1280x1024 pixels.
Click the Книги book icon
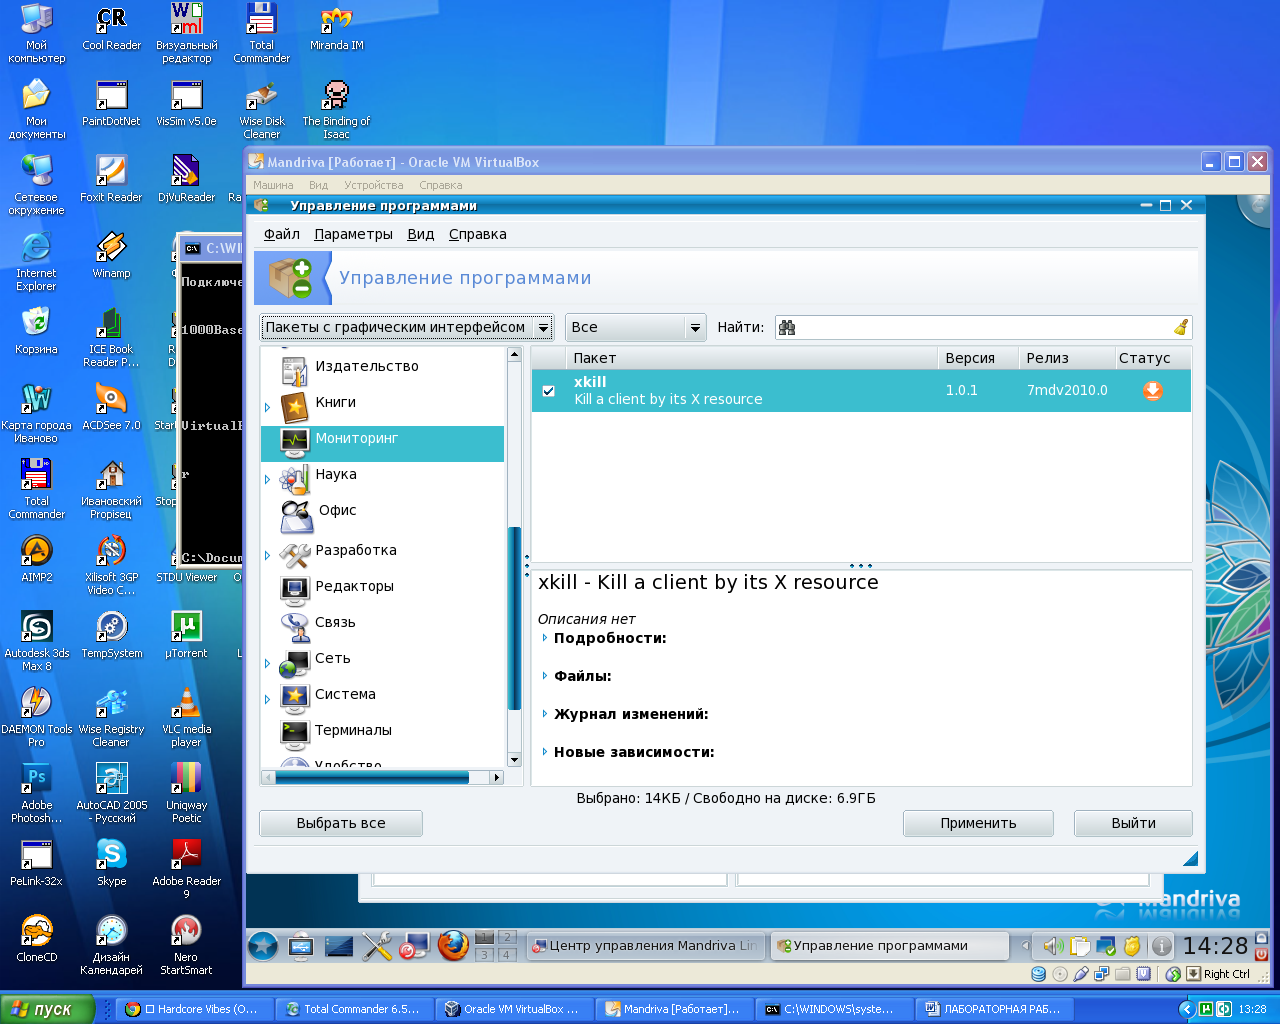pos(294,405)
